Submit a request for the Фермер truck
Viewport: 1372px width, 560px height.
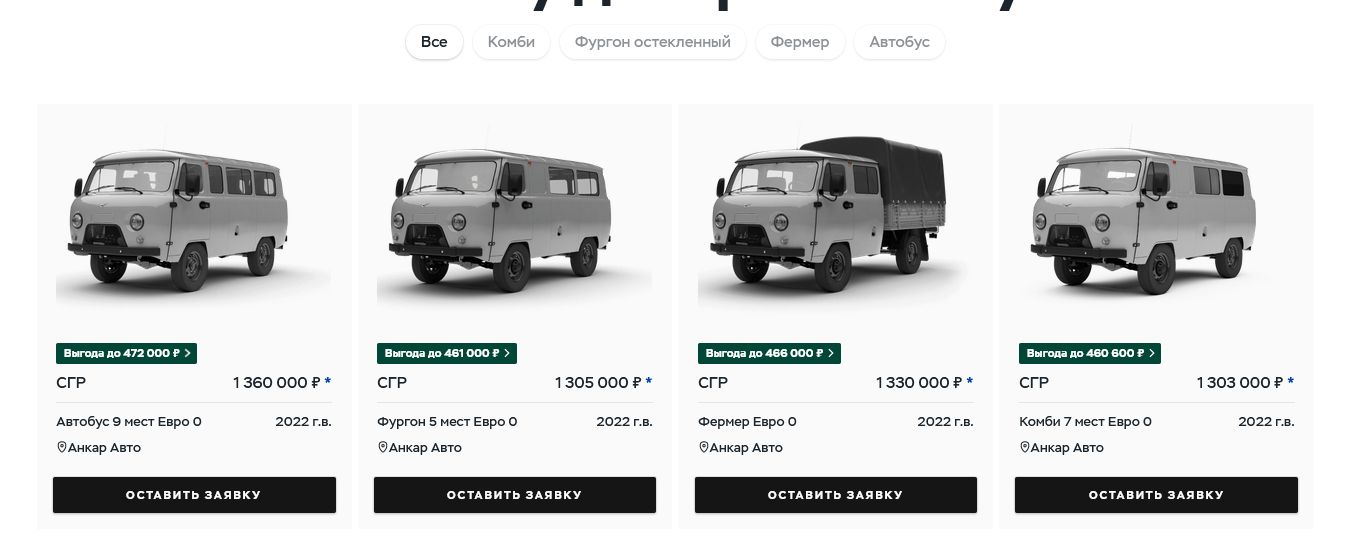coord(836,495)
